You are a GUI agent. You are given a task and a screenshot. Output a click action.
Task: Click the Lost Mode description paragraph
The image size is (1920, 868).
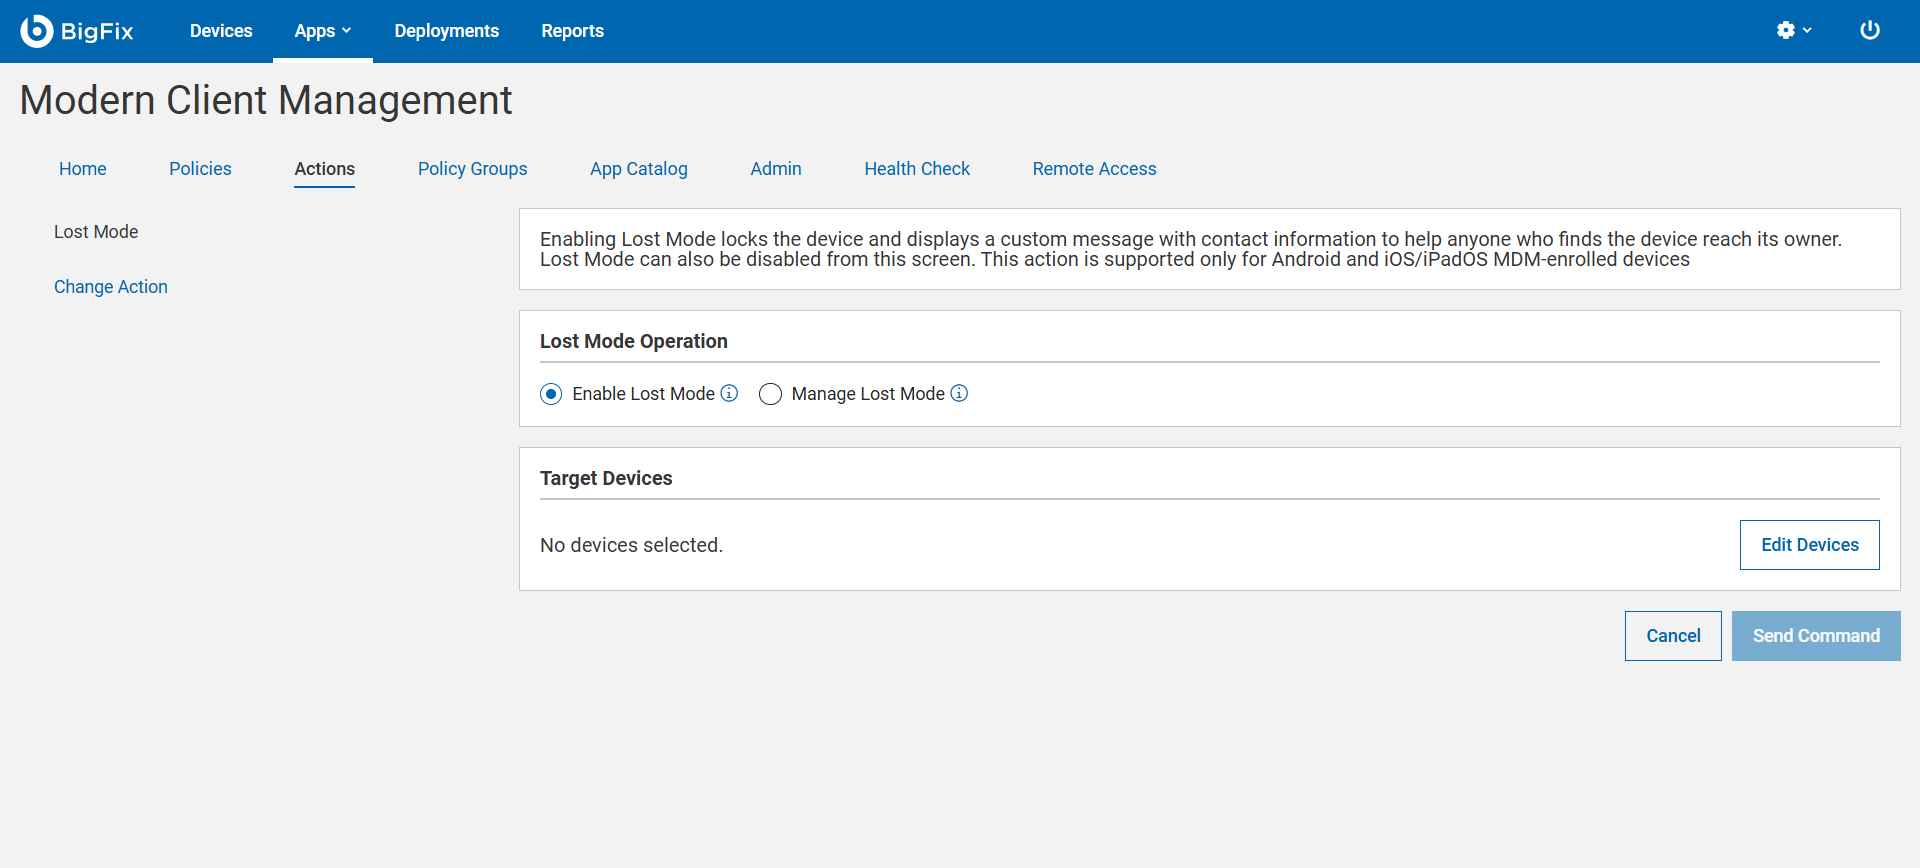1191,249
